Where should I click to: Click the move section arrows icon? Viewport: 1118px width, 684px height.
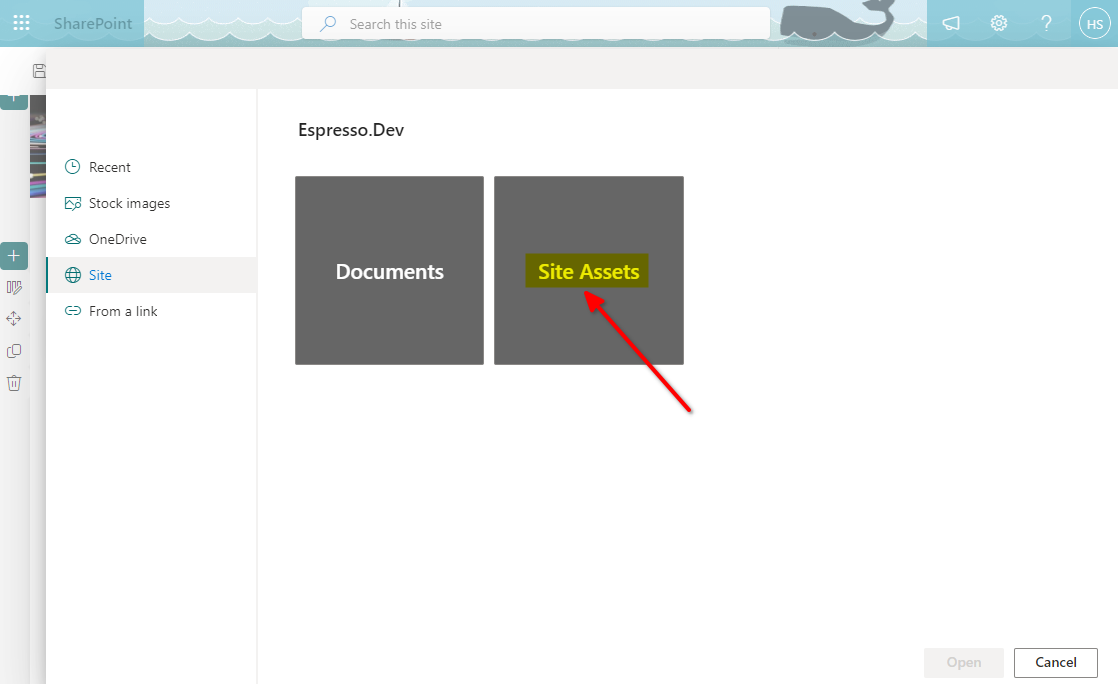point(14,319)
